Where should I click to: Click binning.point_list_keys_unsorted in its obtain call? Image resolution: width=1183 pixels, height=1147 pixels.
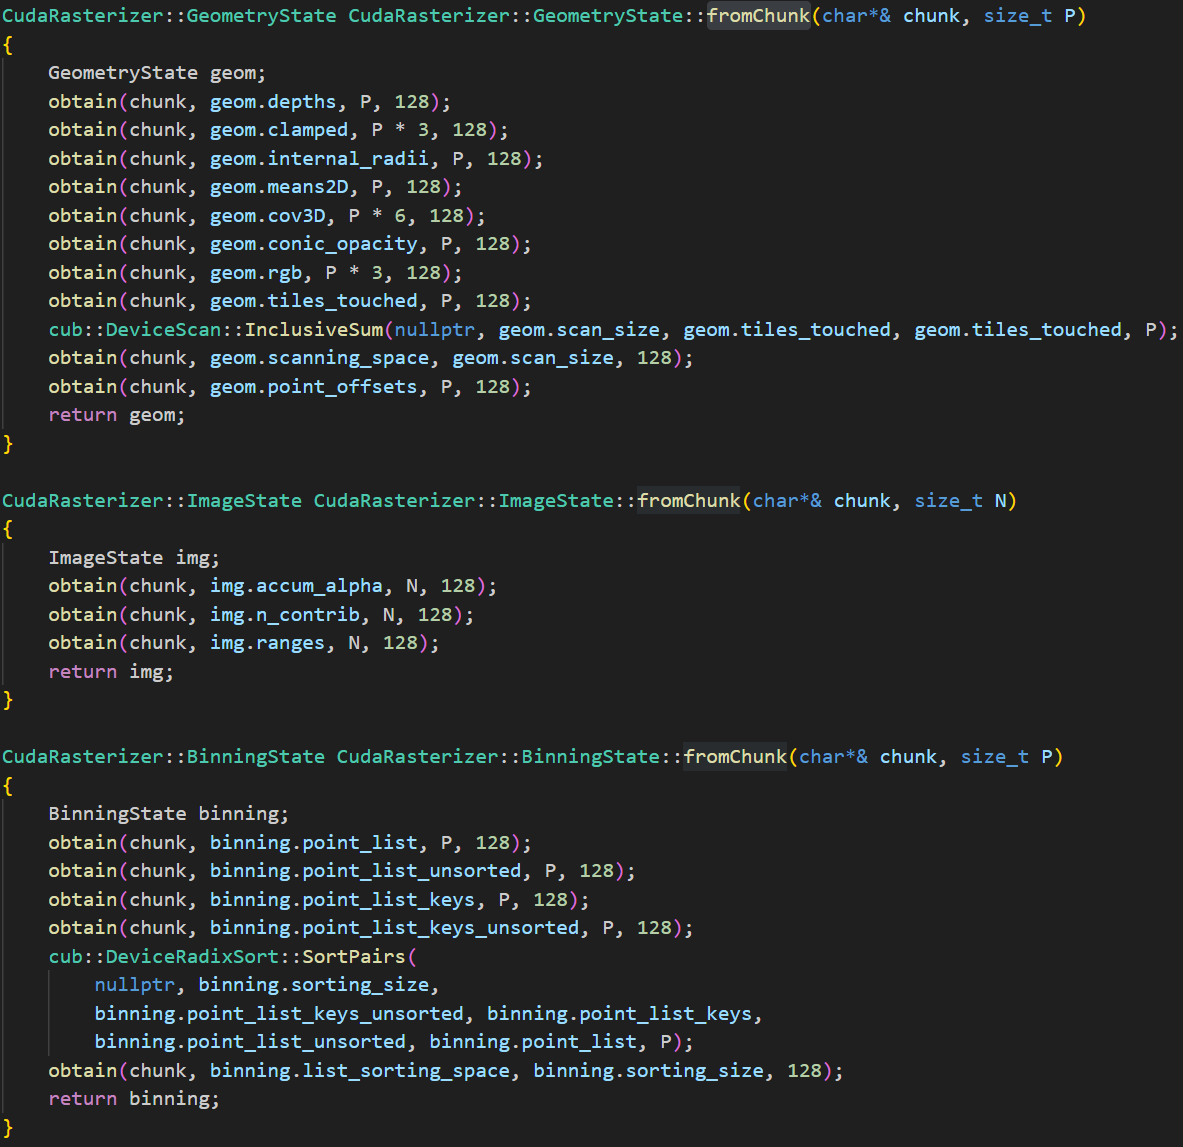point(394,927)
